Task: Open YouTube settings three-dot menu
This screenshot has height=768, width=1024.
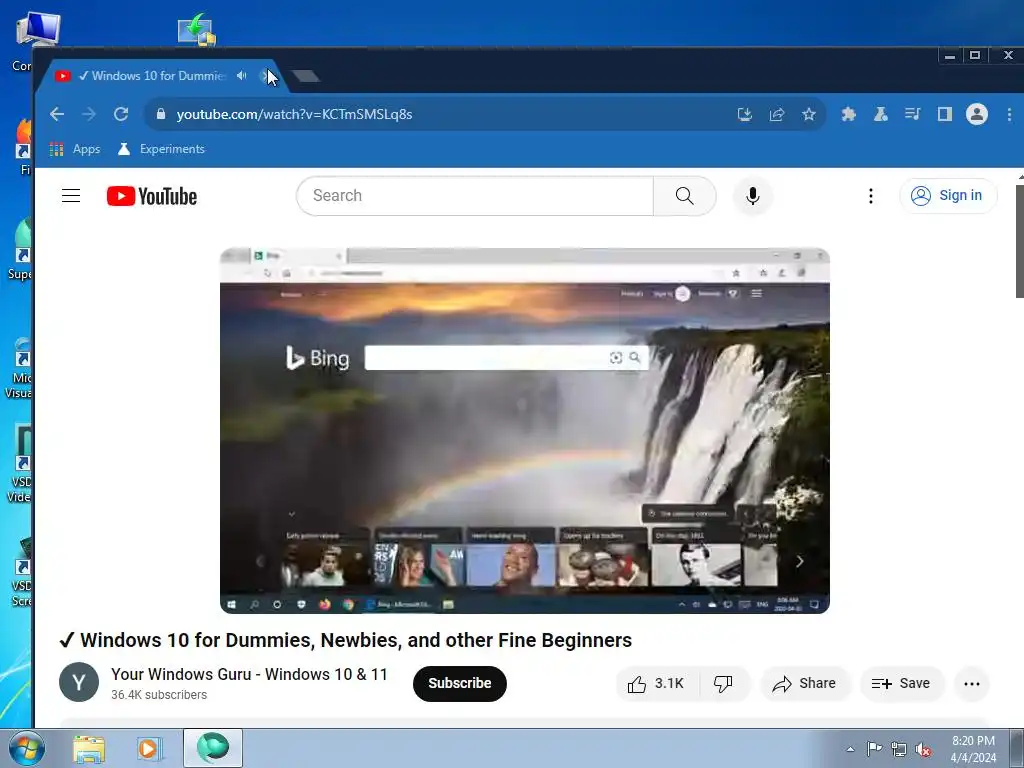Action: coord(871,196)
